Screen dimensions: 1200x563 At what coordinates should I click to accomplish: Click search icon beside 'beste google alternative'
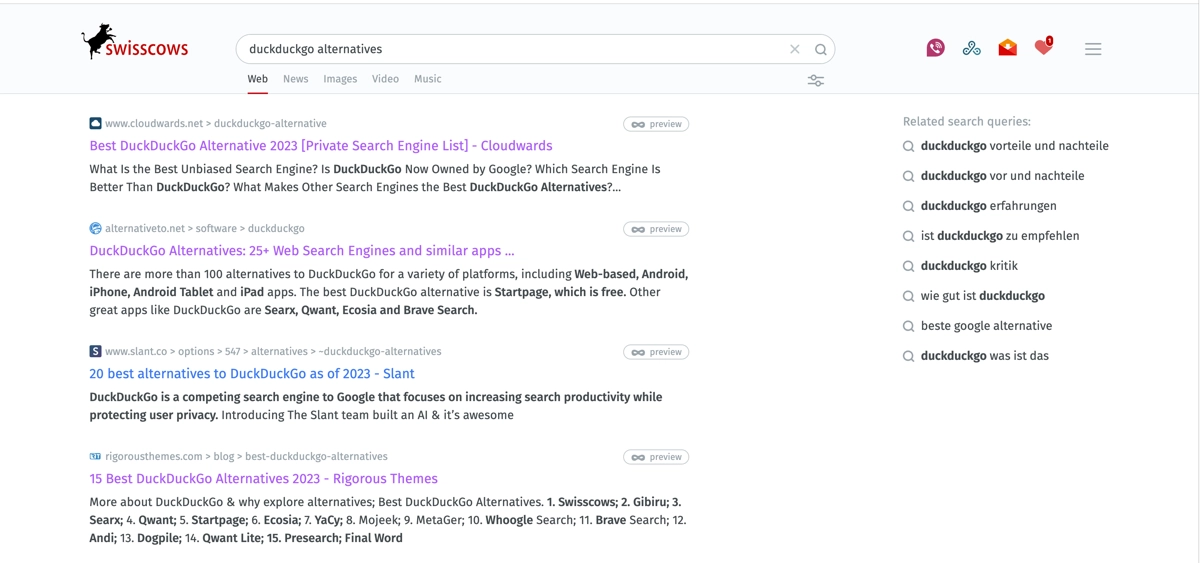coord(909,326)
